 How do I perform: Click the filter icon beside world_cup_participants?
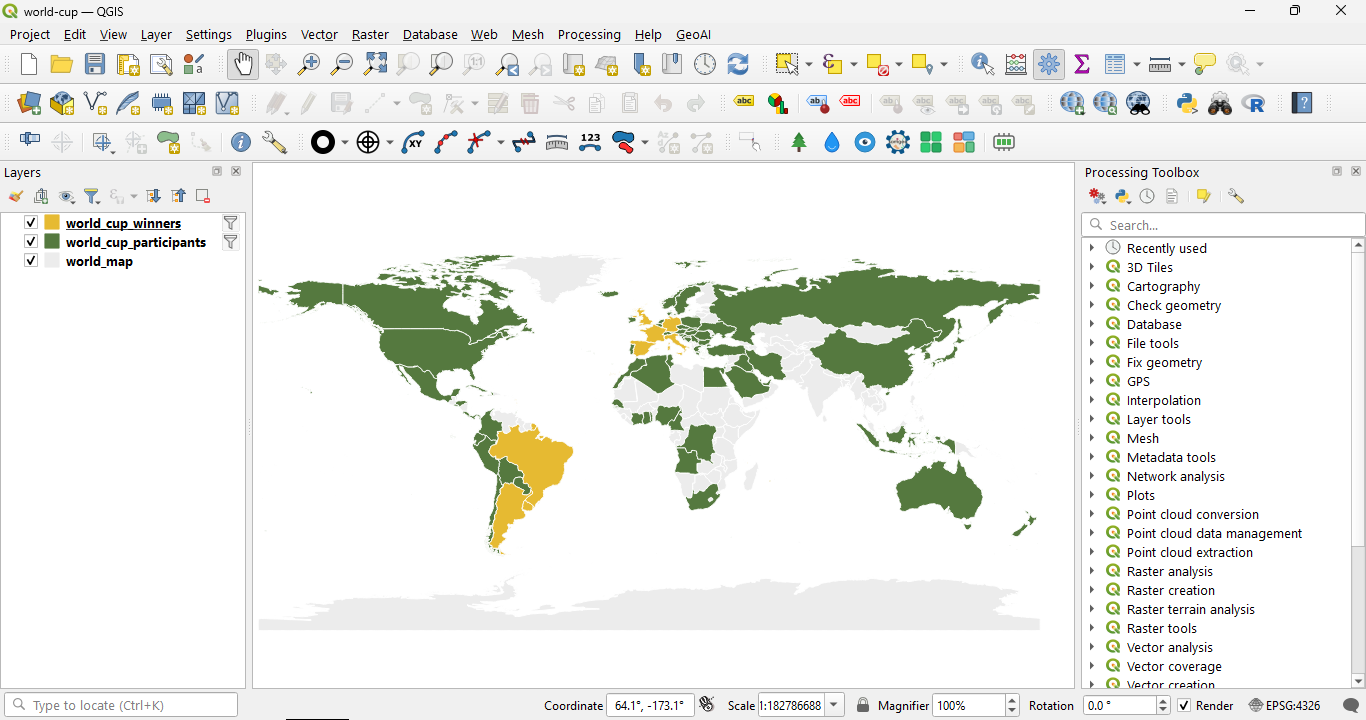(231, 242)
